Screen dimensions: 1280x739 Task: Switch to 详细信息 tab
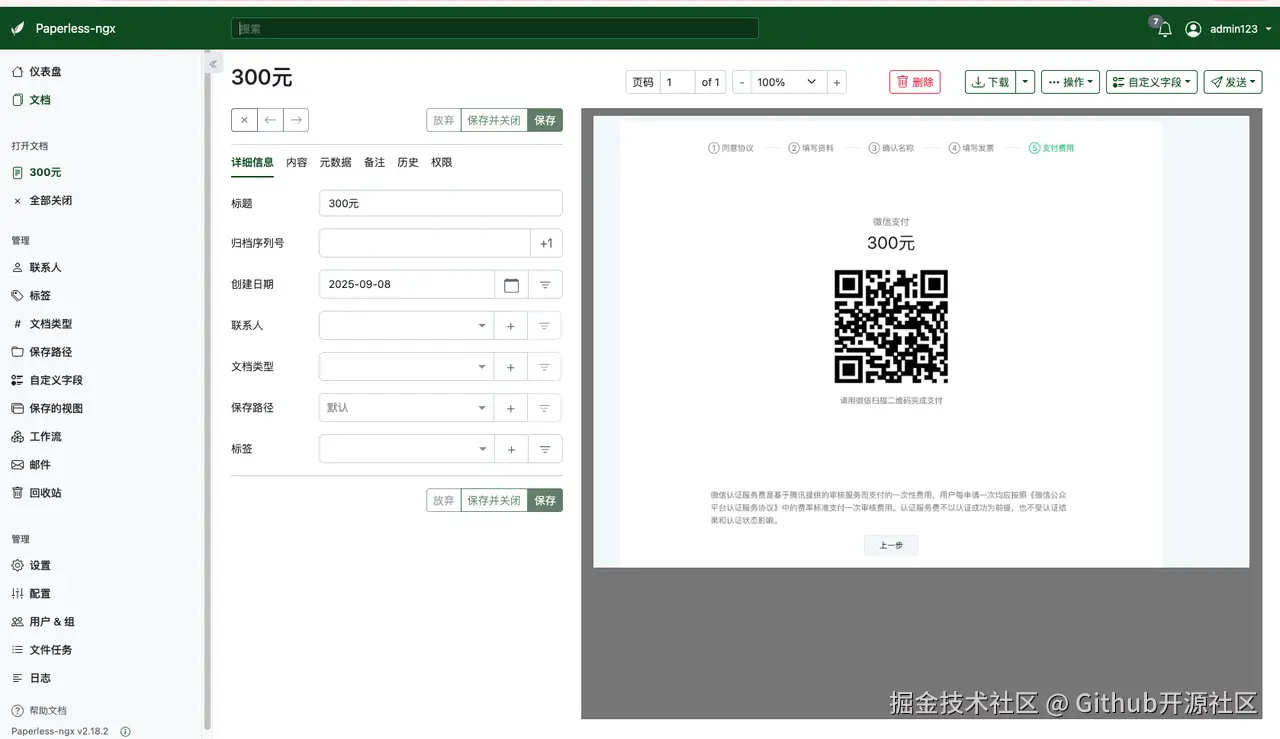click(252, 162)
